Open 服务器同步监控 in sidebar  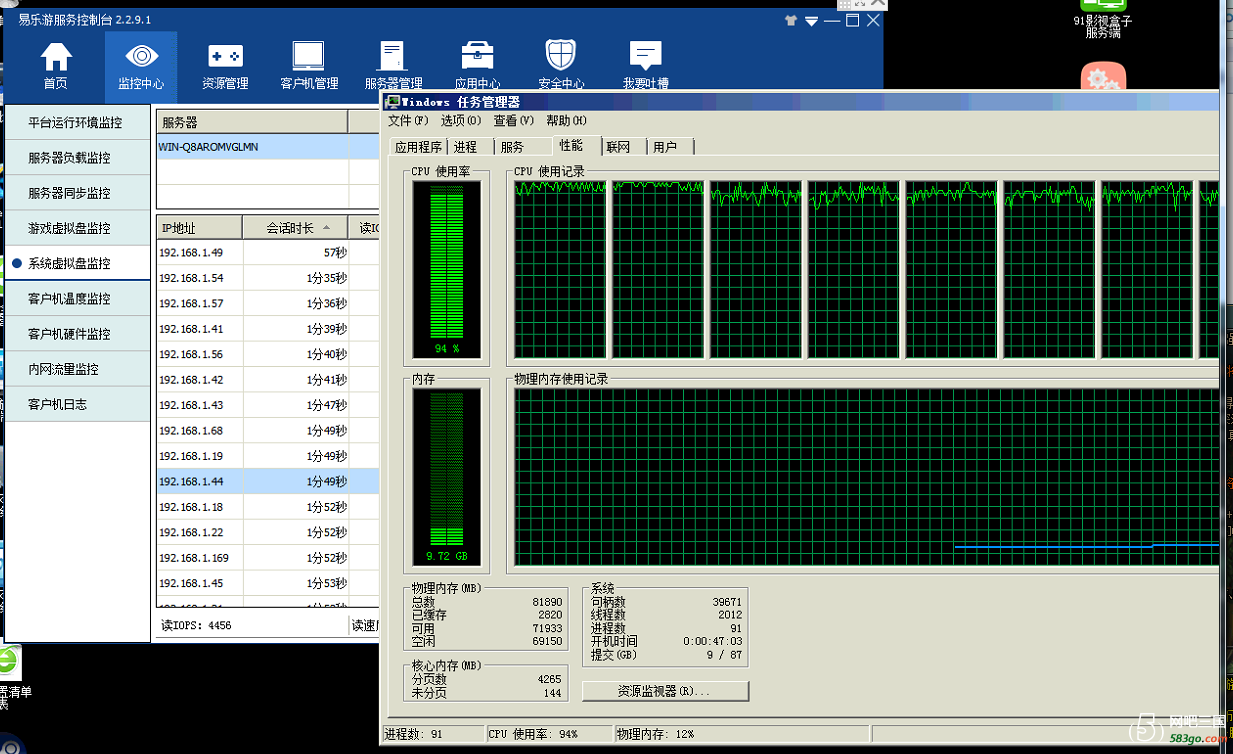click(77, 193)
